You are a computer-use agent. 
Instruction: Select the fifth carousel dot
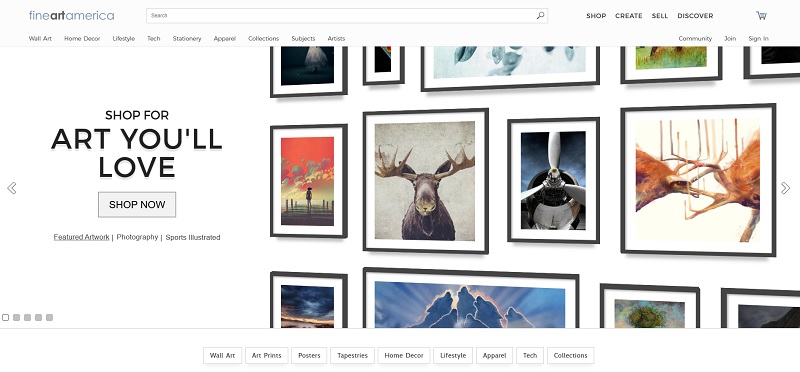(49, 317)
